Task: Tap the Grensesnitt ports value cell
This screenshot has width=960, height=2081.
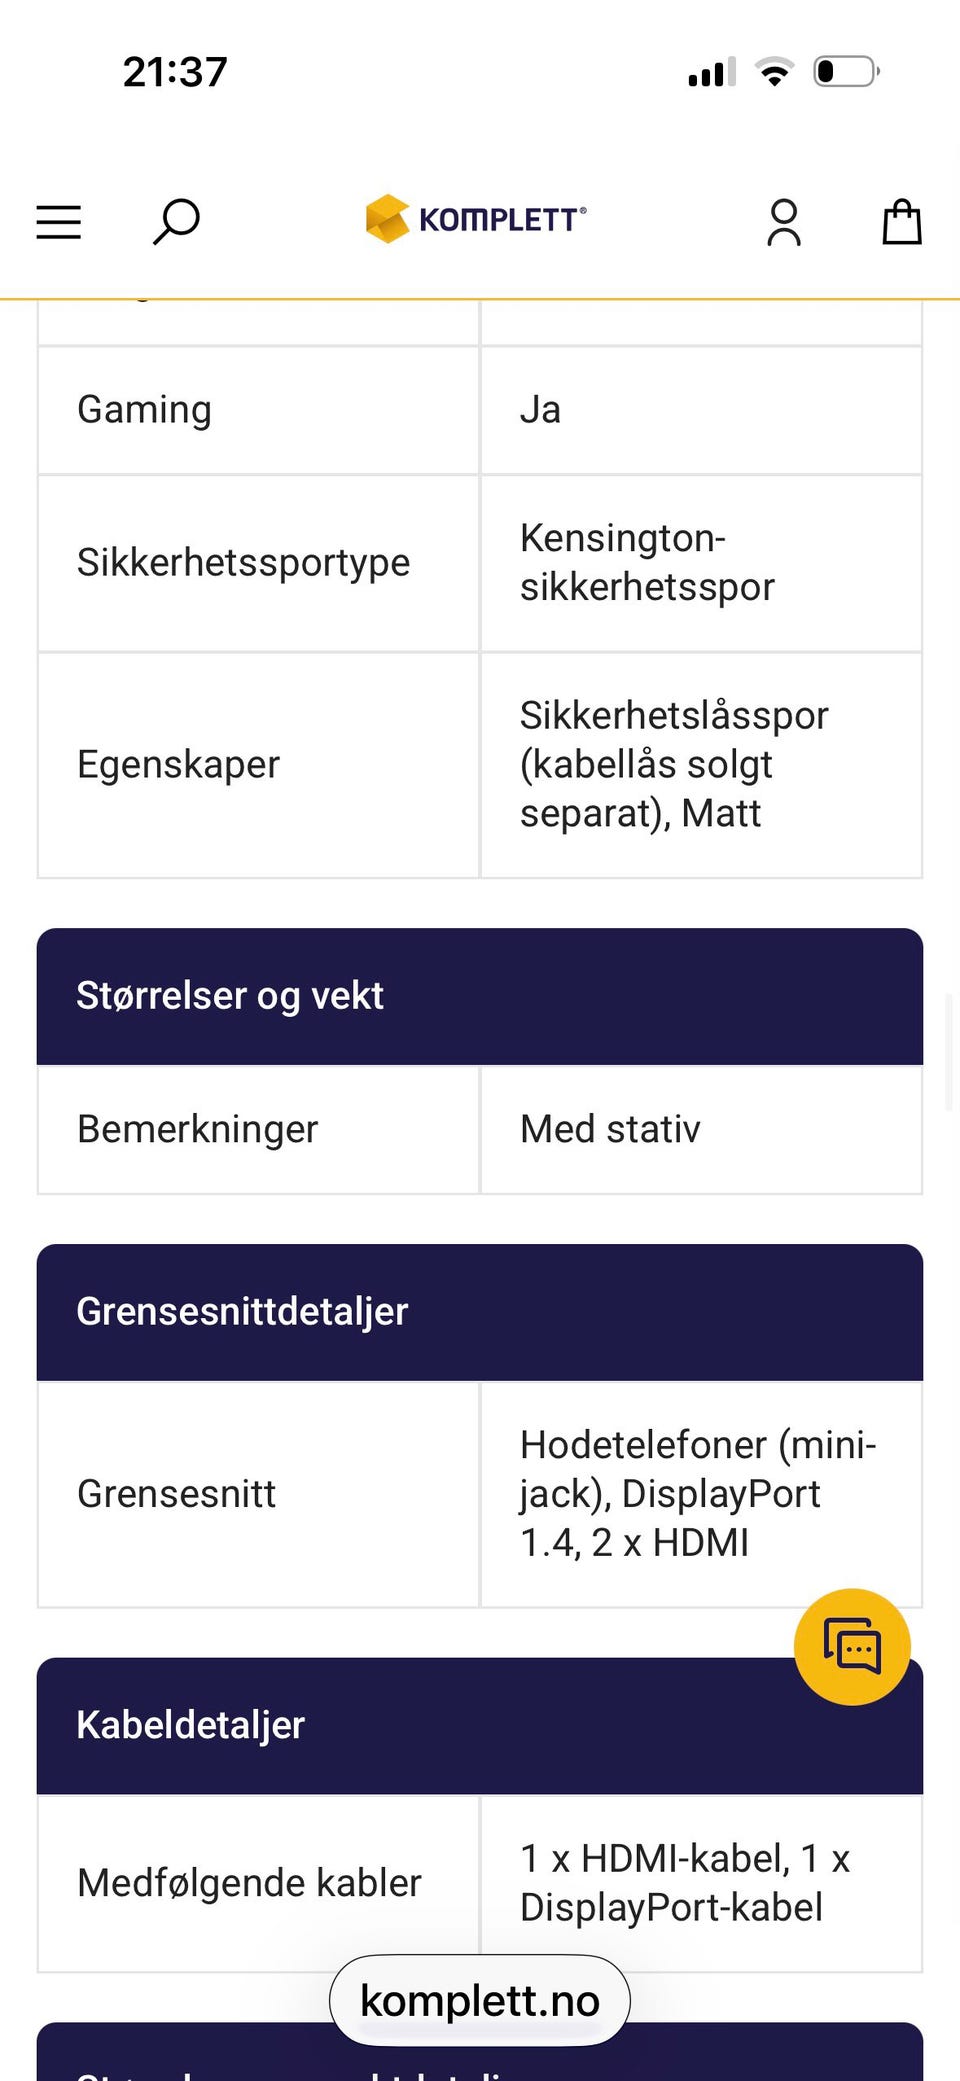Action: [698, 1494]
